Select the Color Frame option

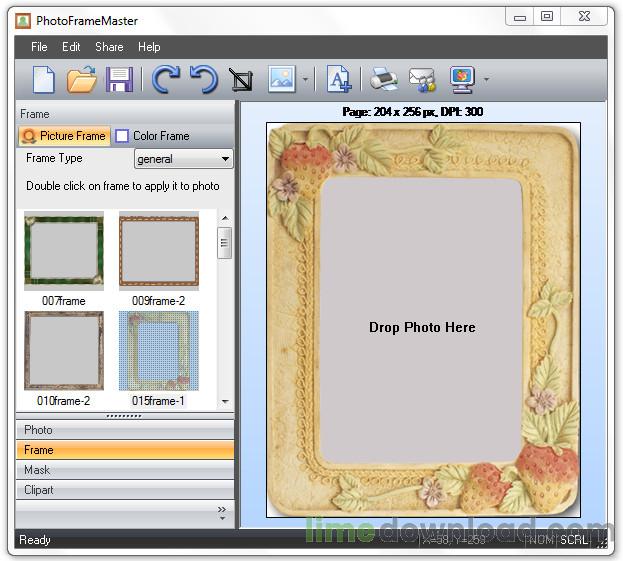coord(151,136)
